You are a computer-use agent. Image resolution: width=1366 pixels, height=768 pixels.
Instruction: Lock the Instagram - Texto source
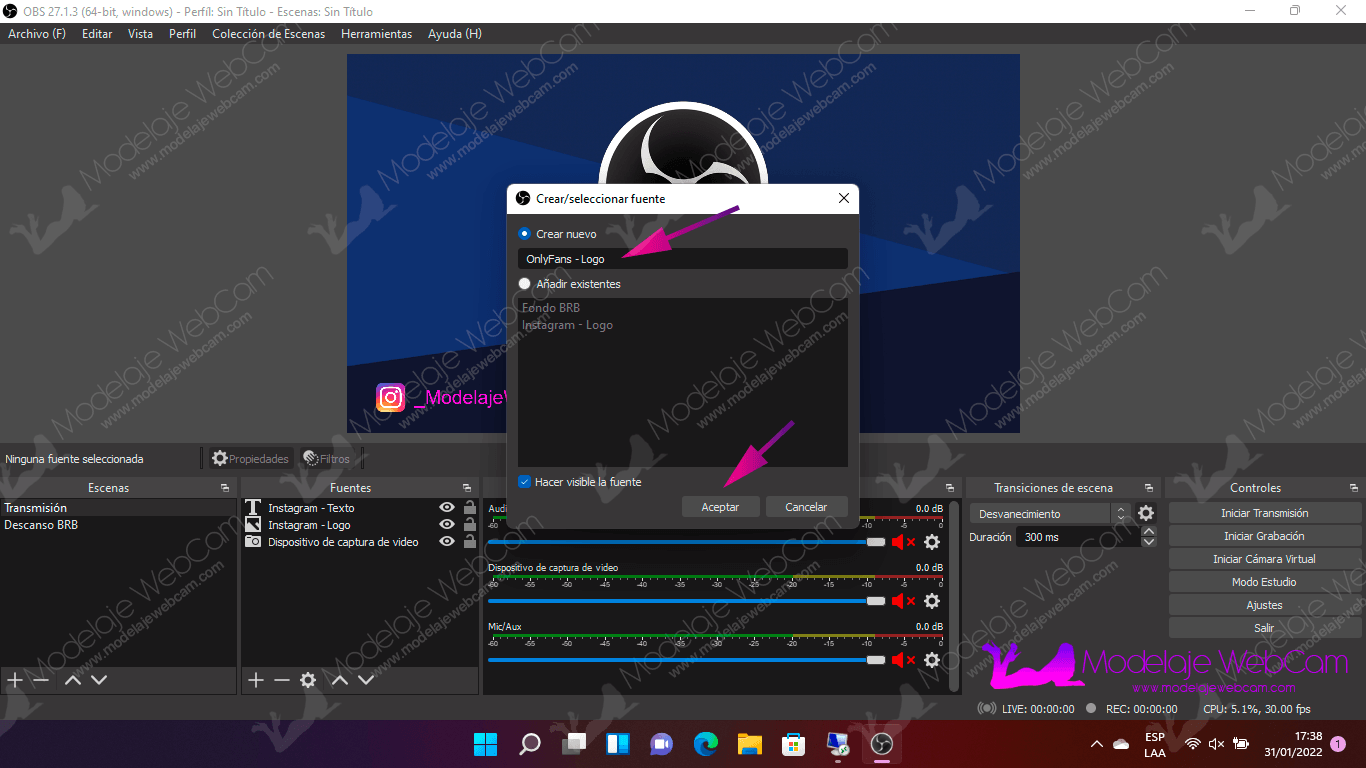point(469,508)
